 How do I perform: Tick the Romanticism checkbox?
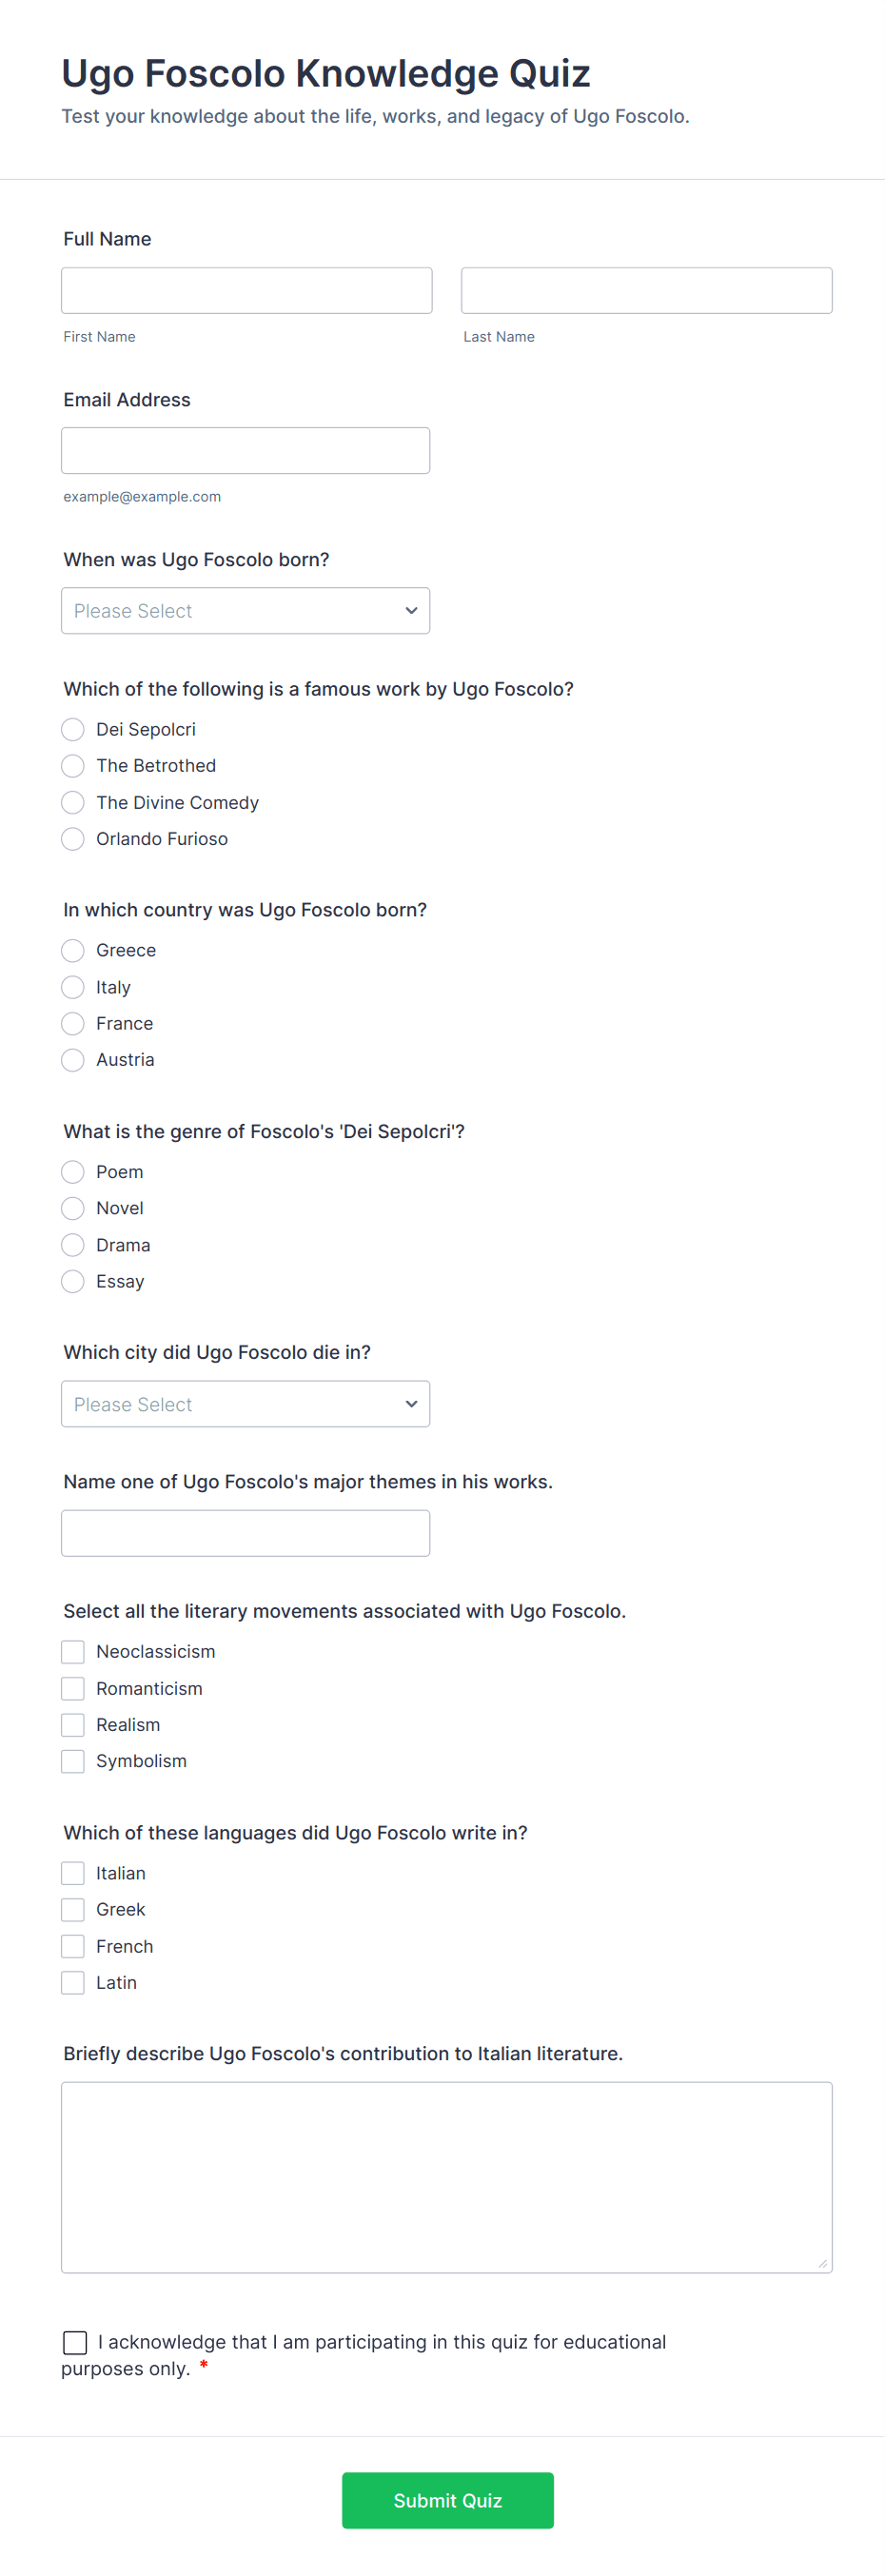tap(73, 1688)
